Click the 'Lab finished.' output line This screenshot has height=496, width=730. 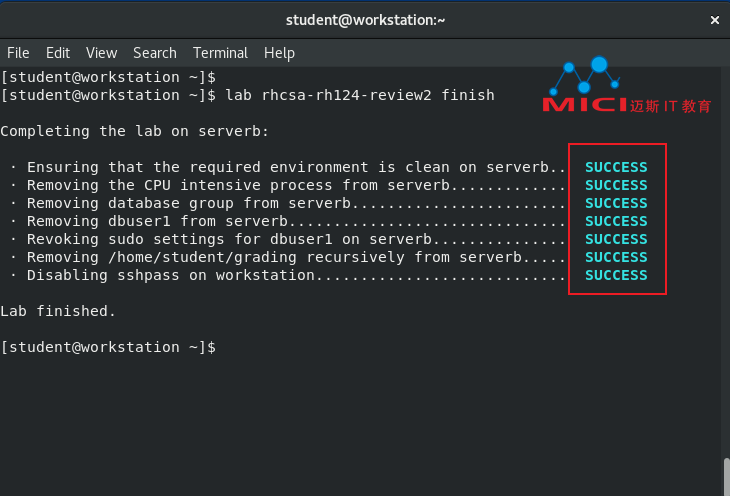(58, 311)
